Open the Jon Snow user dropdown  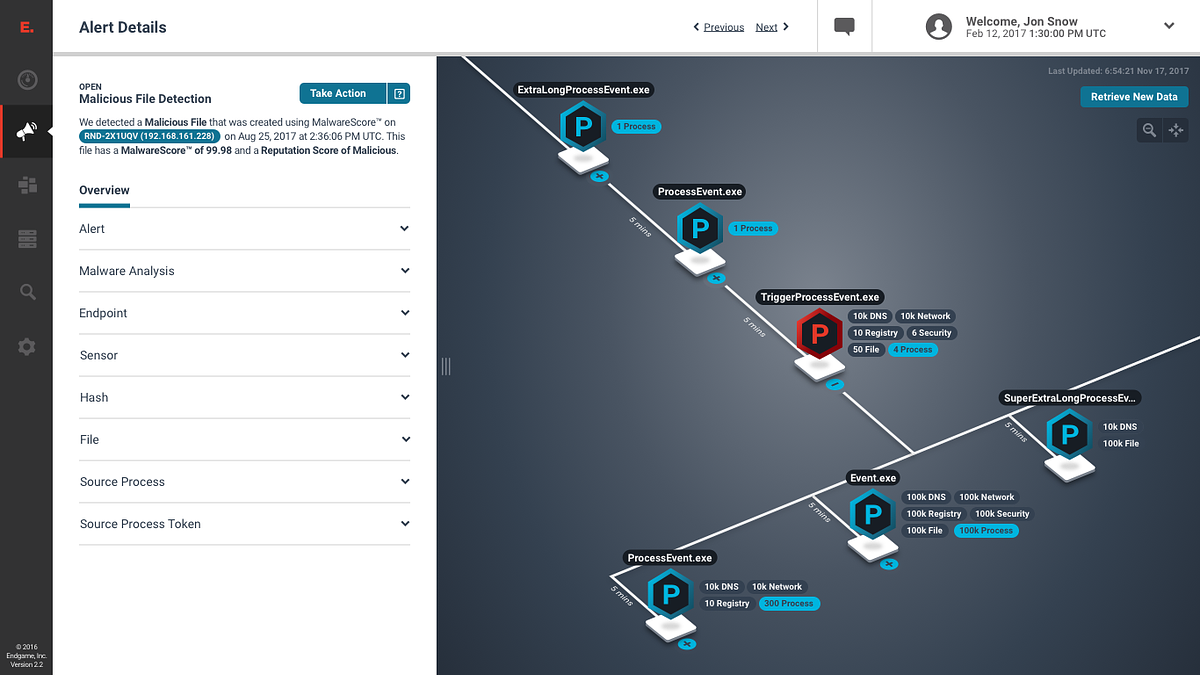1168,26
